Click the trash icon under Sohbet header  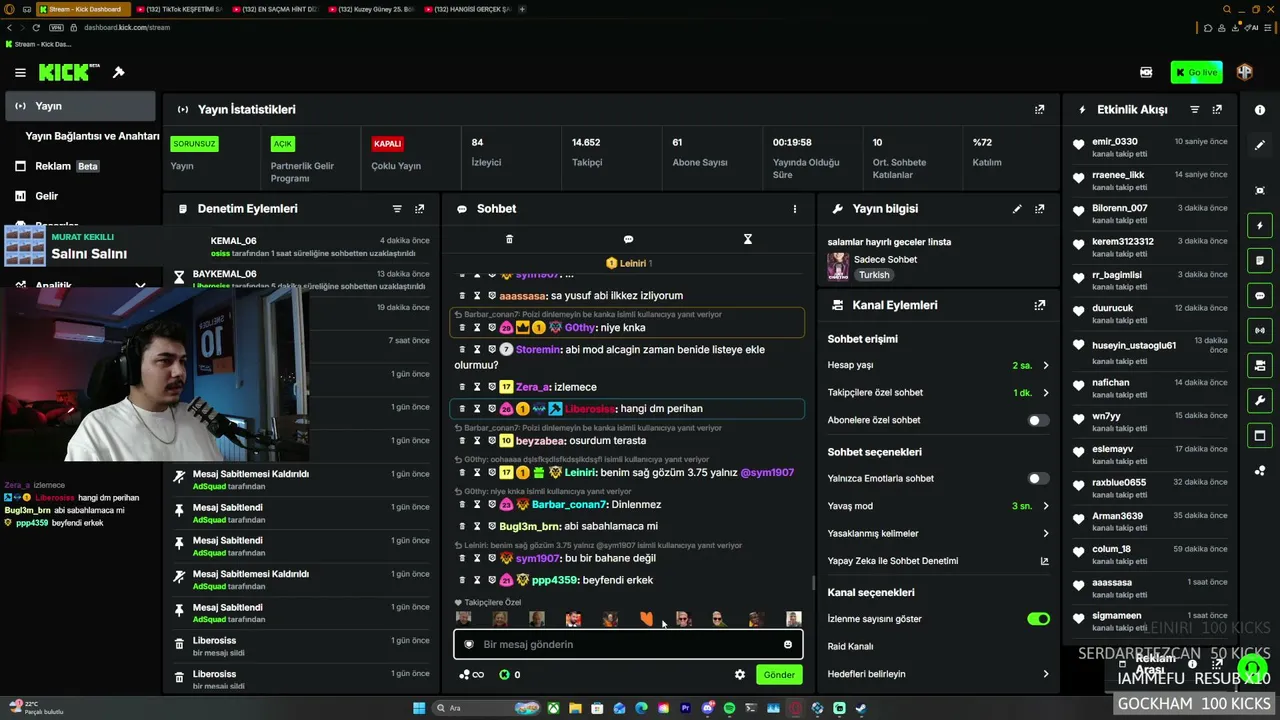pos(509,239)
